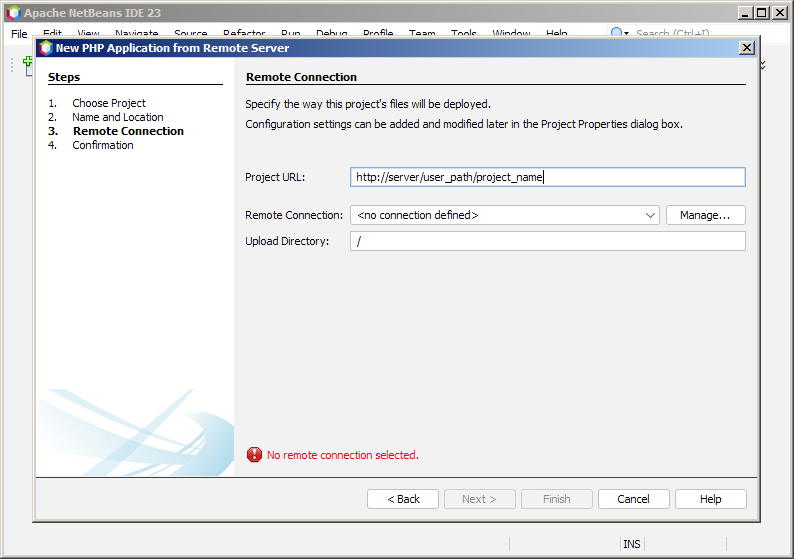Open Help for the wizard dialog
Screen dimensions: 794x559
(x=710, y=499)
